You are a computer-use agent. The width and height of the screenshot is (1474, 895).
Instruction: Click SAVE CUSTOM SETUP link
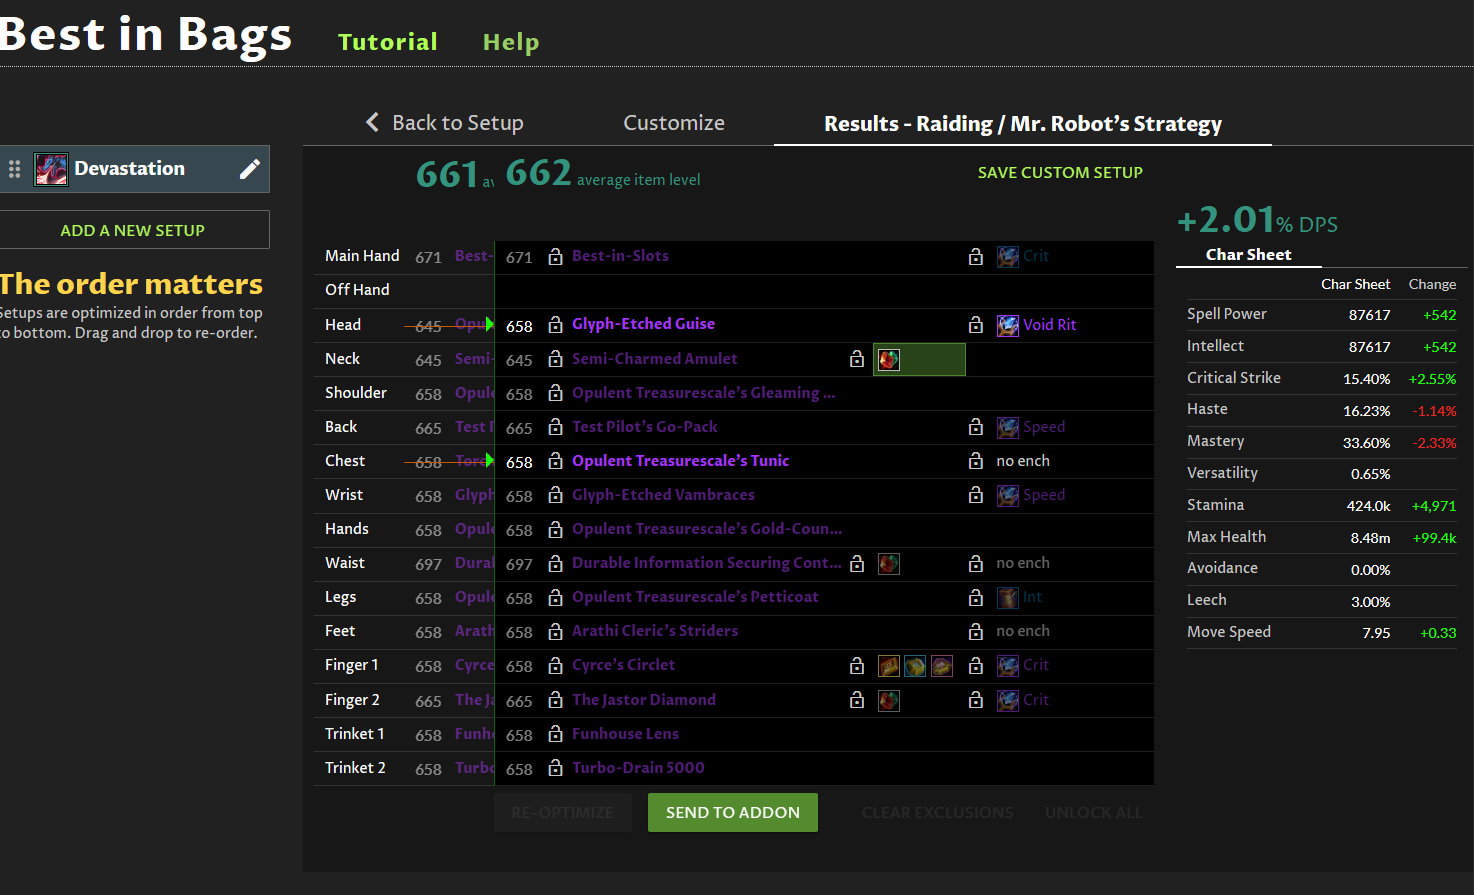[1060, 172]
